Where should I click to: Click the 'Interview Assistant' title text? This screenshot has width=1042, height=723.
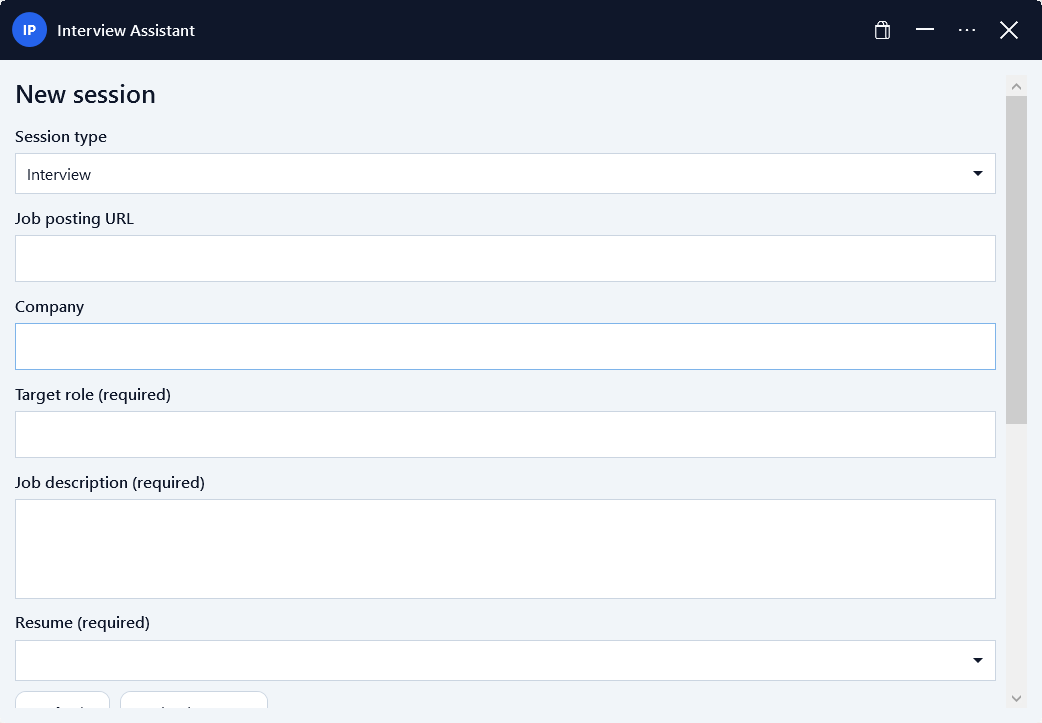(126, 31)
